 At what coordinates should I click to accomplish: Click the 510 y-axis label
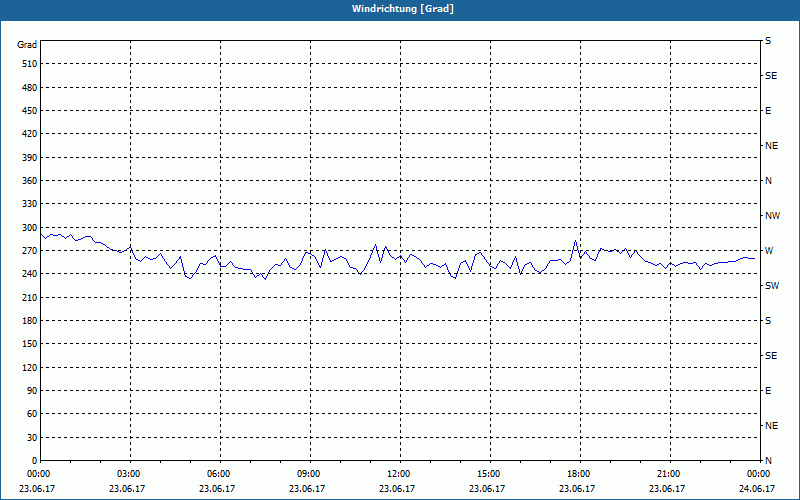30,64
